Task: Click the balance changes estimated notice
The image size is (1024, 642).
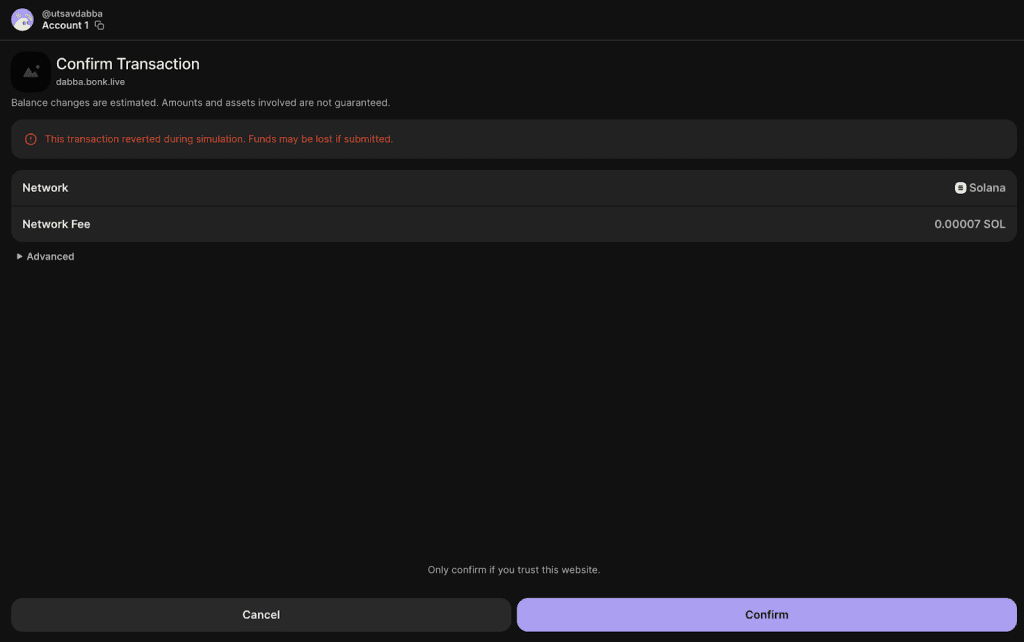Action: coord(200,102)
